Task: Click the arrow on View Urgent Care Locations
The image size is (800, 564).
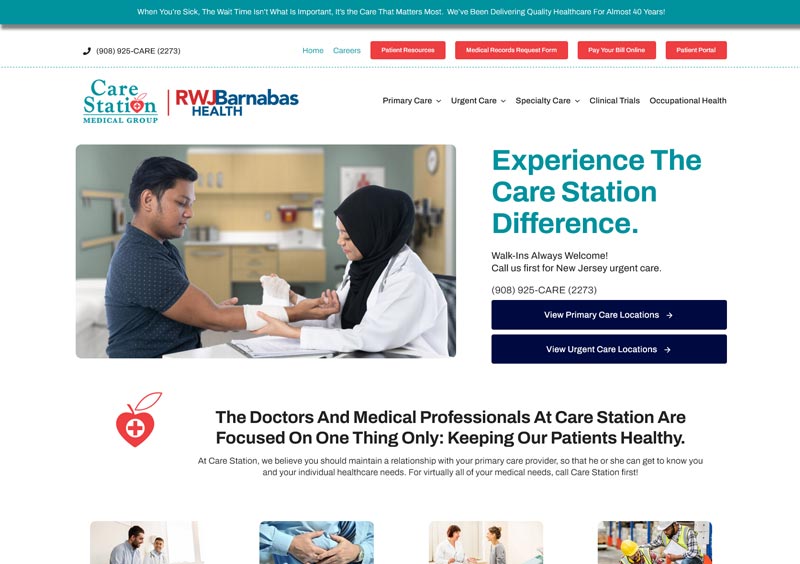Action: coord(667,350)
